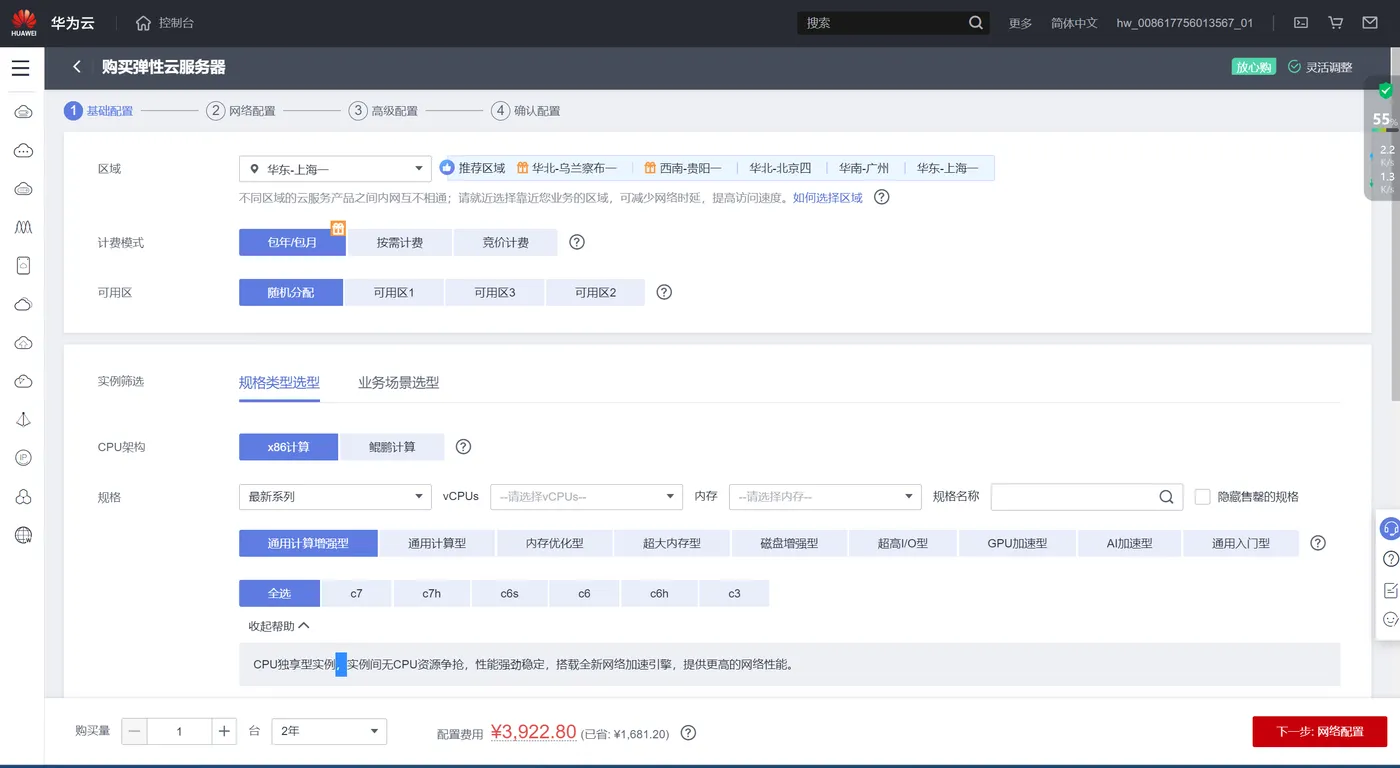Click the globe icon in left sidebar
1400x768 pixels.
[x=24, y=535]
